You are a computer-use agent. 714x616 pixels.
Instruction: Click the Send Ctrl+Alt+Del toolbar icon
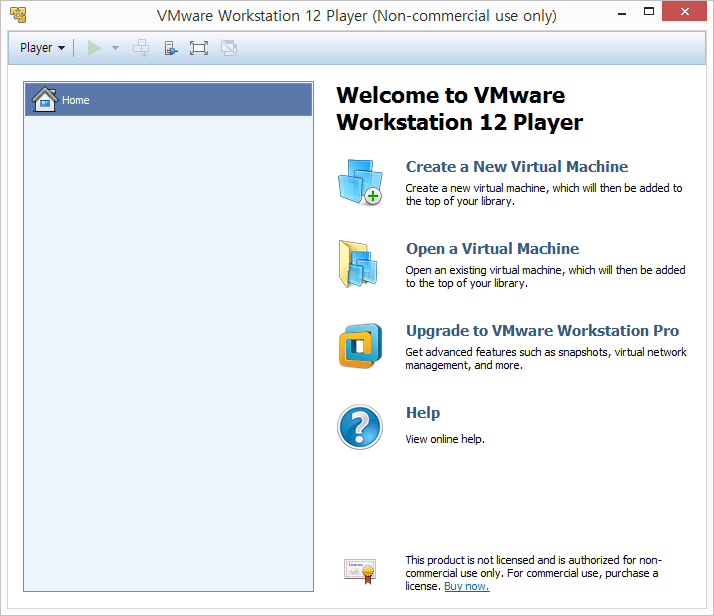pyautogui.click(x=142, y=48)
